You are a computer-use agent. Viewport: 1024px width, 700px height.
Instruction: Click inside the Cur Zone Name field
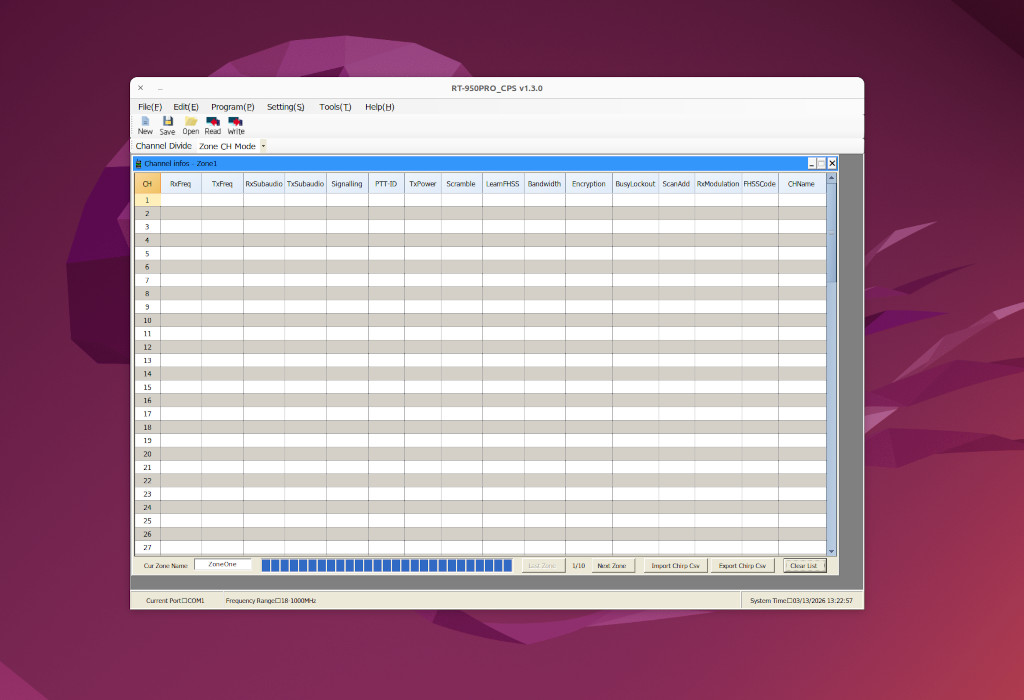(x=221, y=564)
